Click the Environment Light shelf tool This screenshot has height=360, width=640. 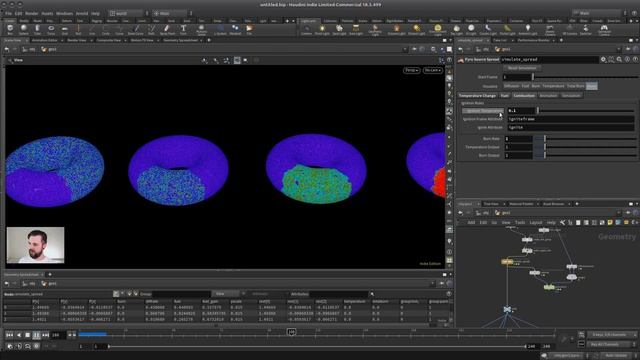437,29
